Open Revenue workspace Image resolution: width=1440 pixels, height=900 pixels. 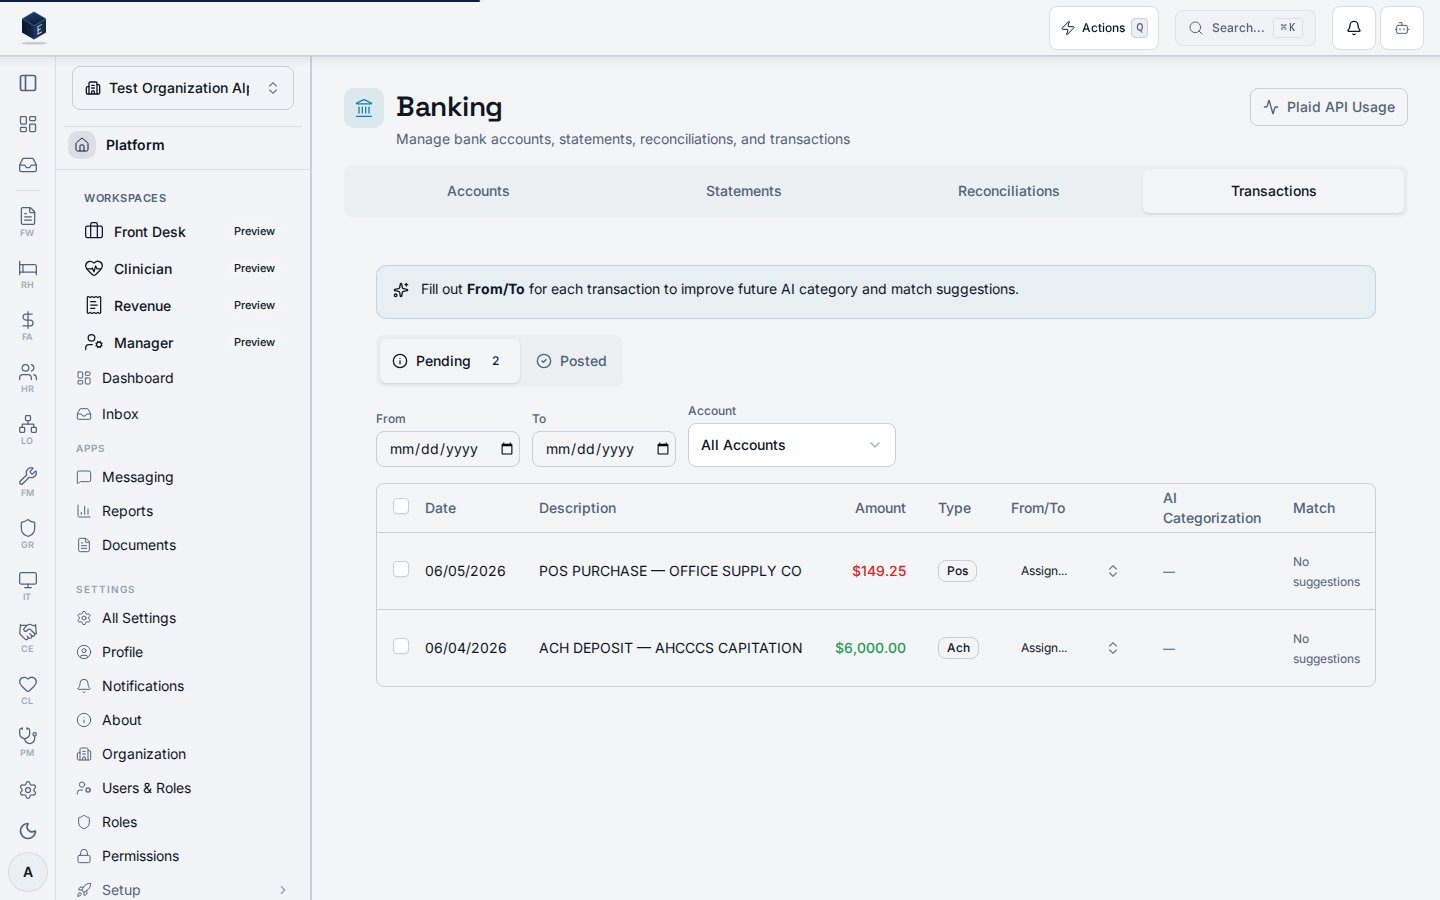tap(183, 306)
